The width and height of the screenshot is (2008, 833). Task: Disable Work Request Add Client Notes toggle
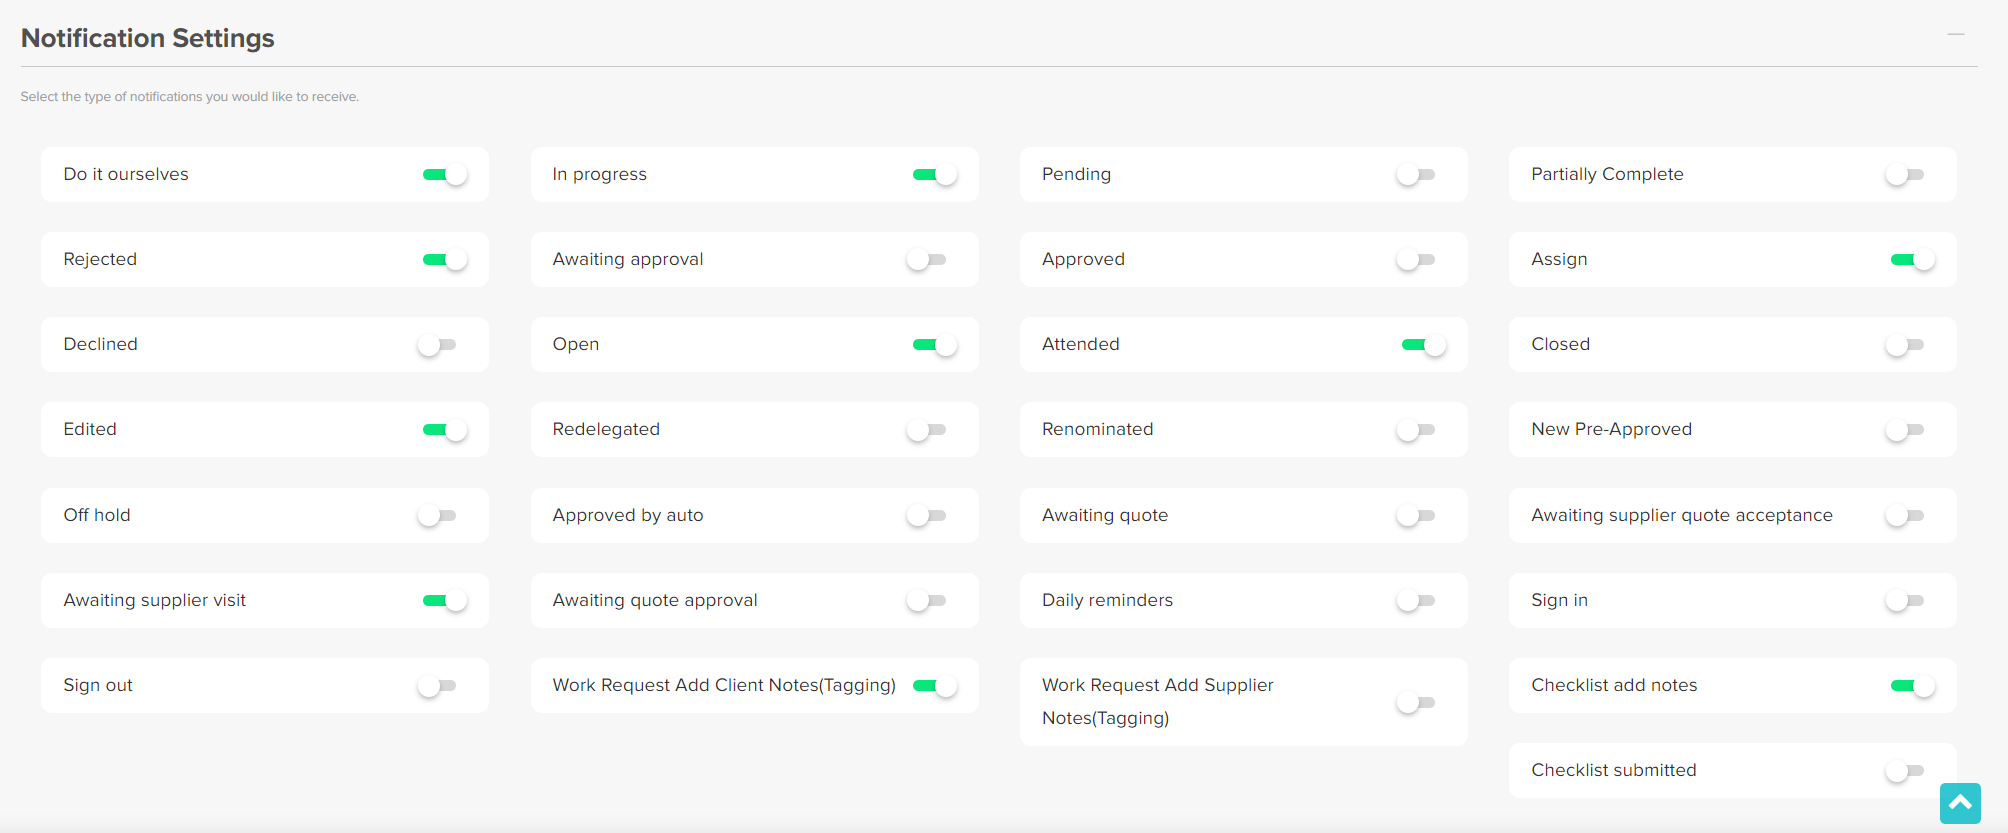click(x=935, y=686)
